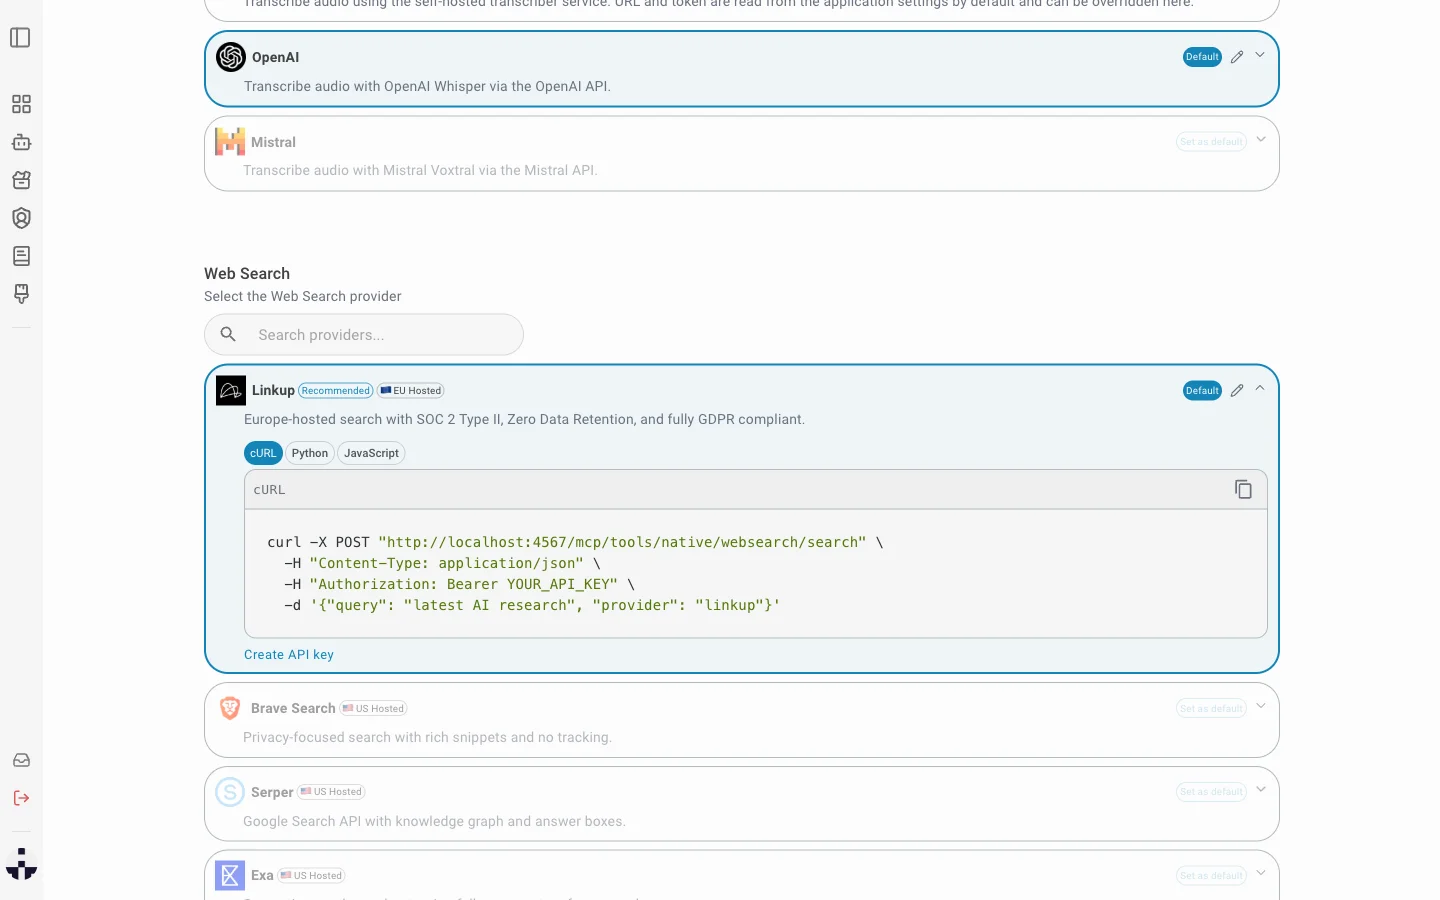1440x900 pixels.
Task: Click the Serper provider logo
Action: click(x=230, y=792)
